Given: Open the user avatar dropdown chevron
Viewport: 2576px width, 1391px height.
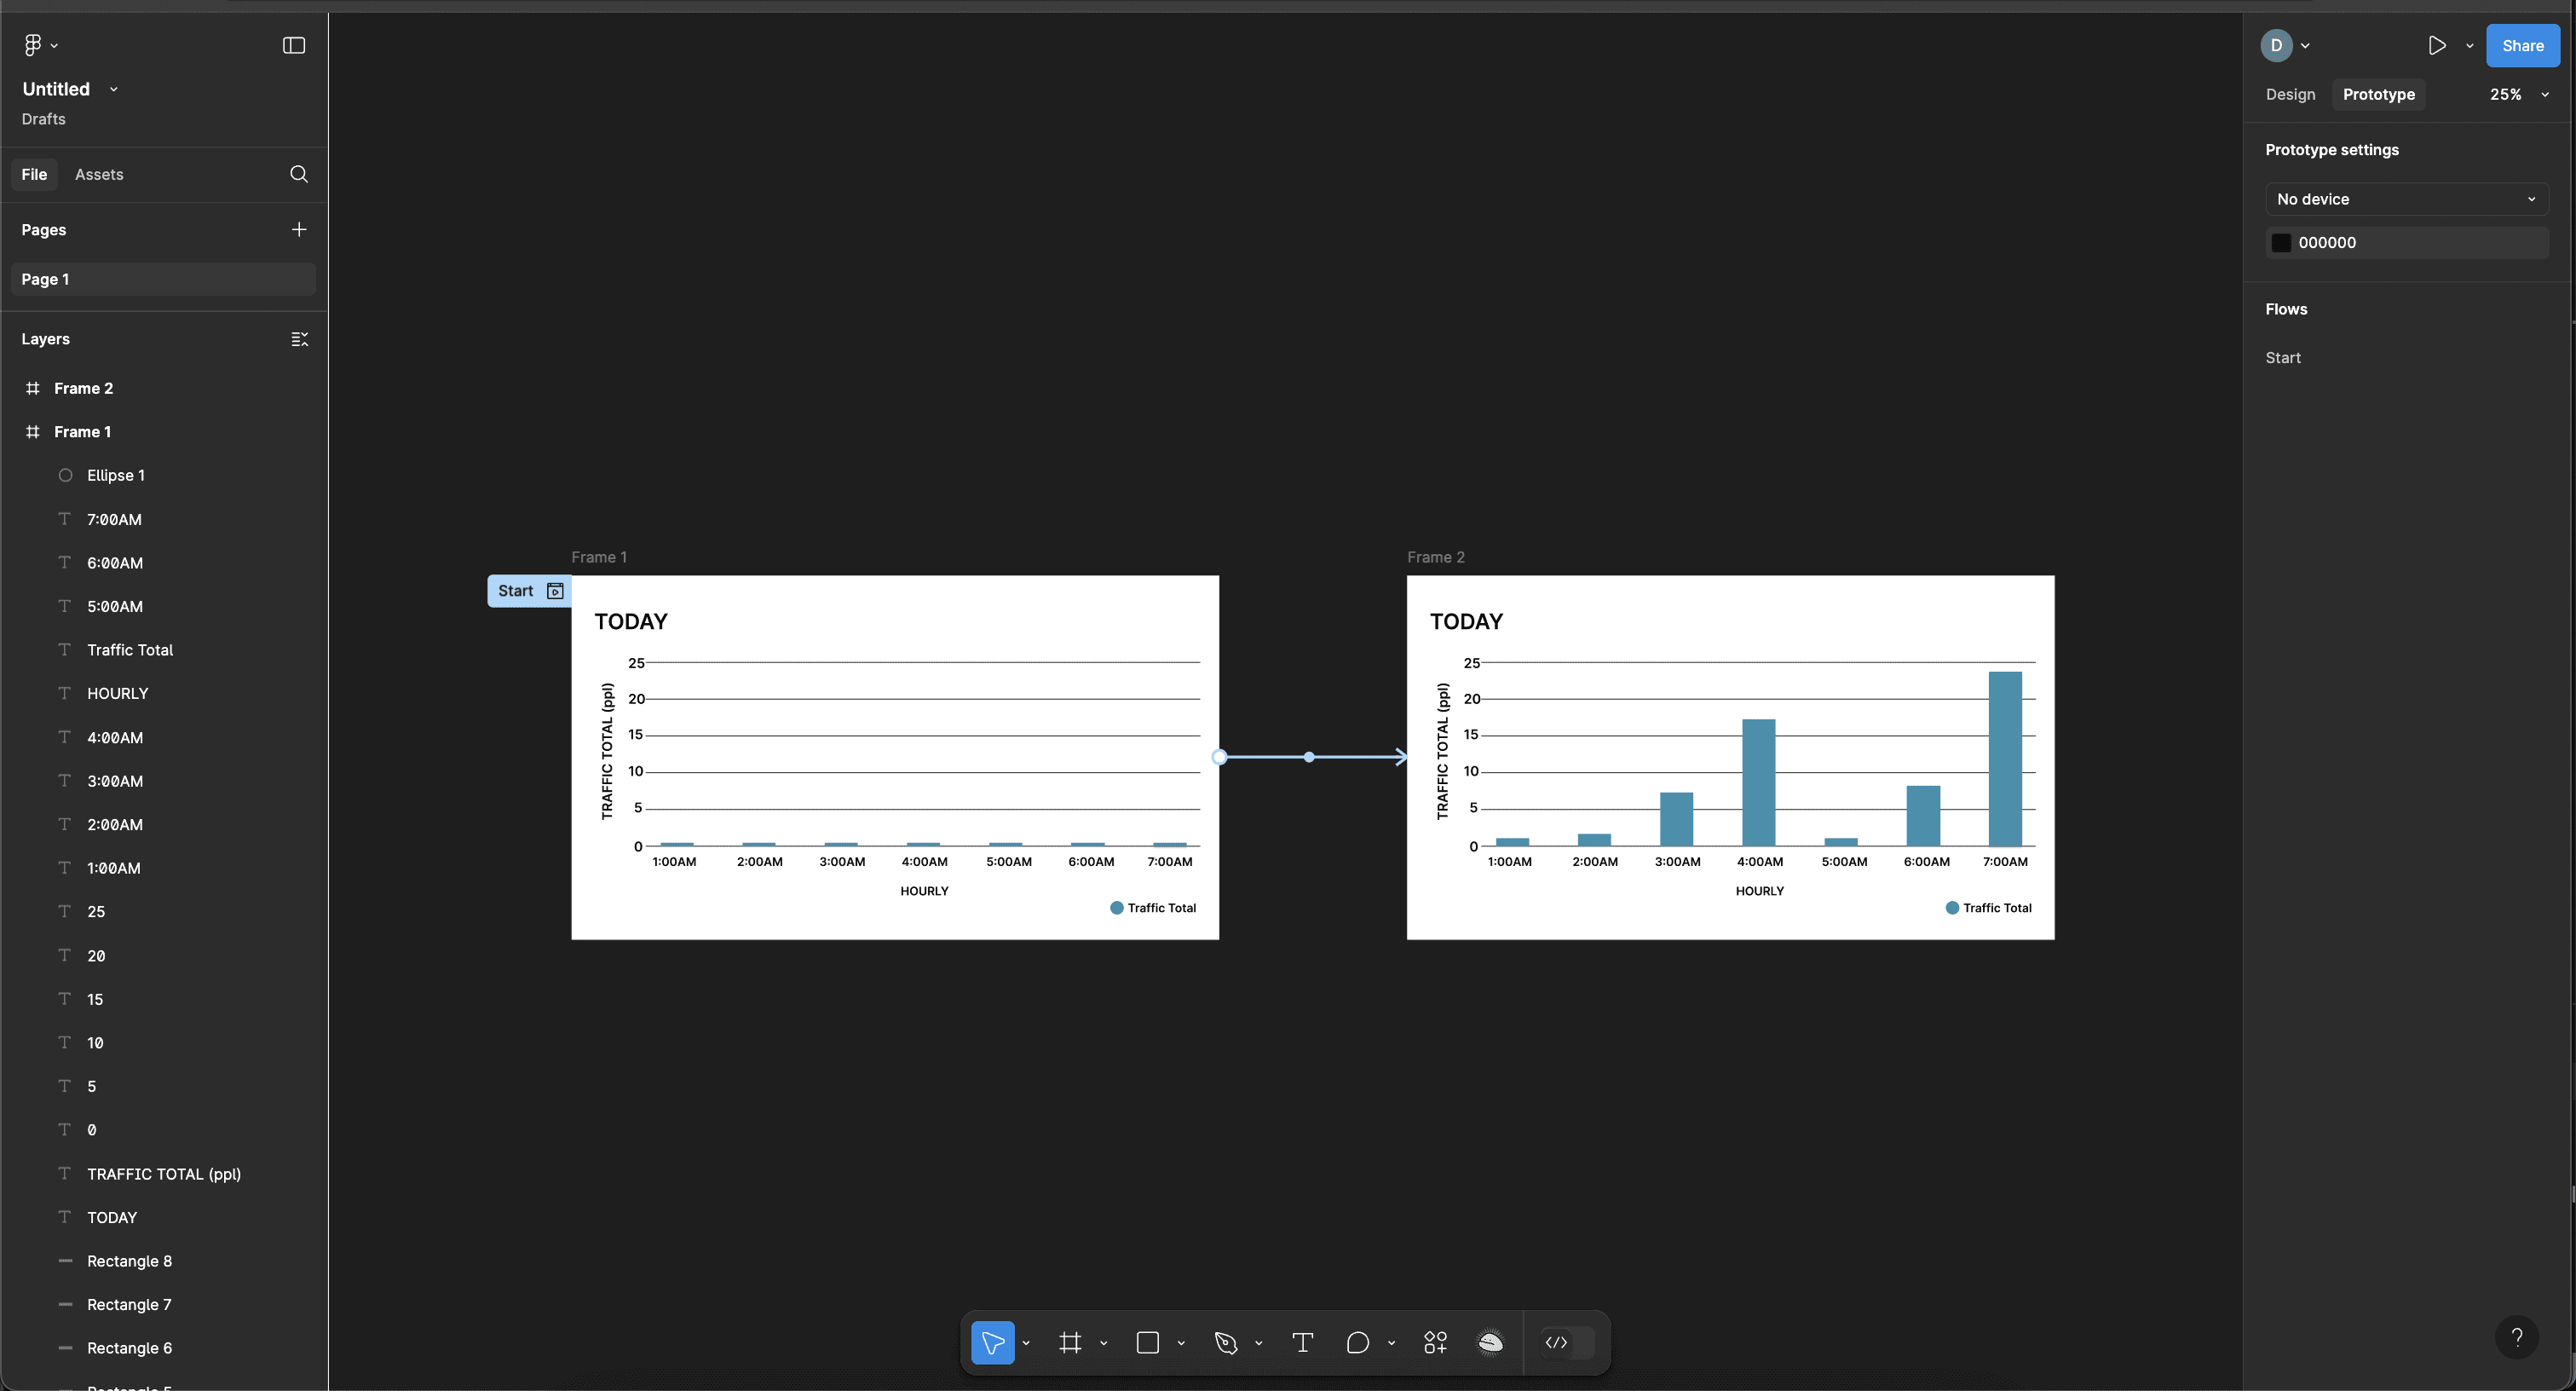Looking at the screenshot, I should tap(2305, 46).
